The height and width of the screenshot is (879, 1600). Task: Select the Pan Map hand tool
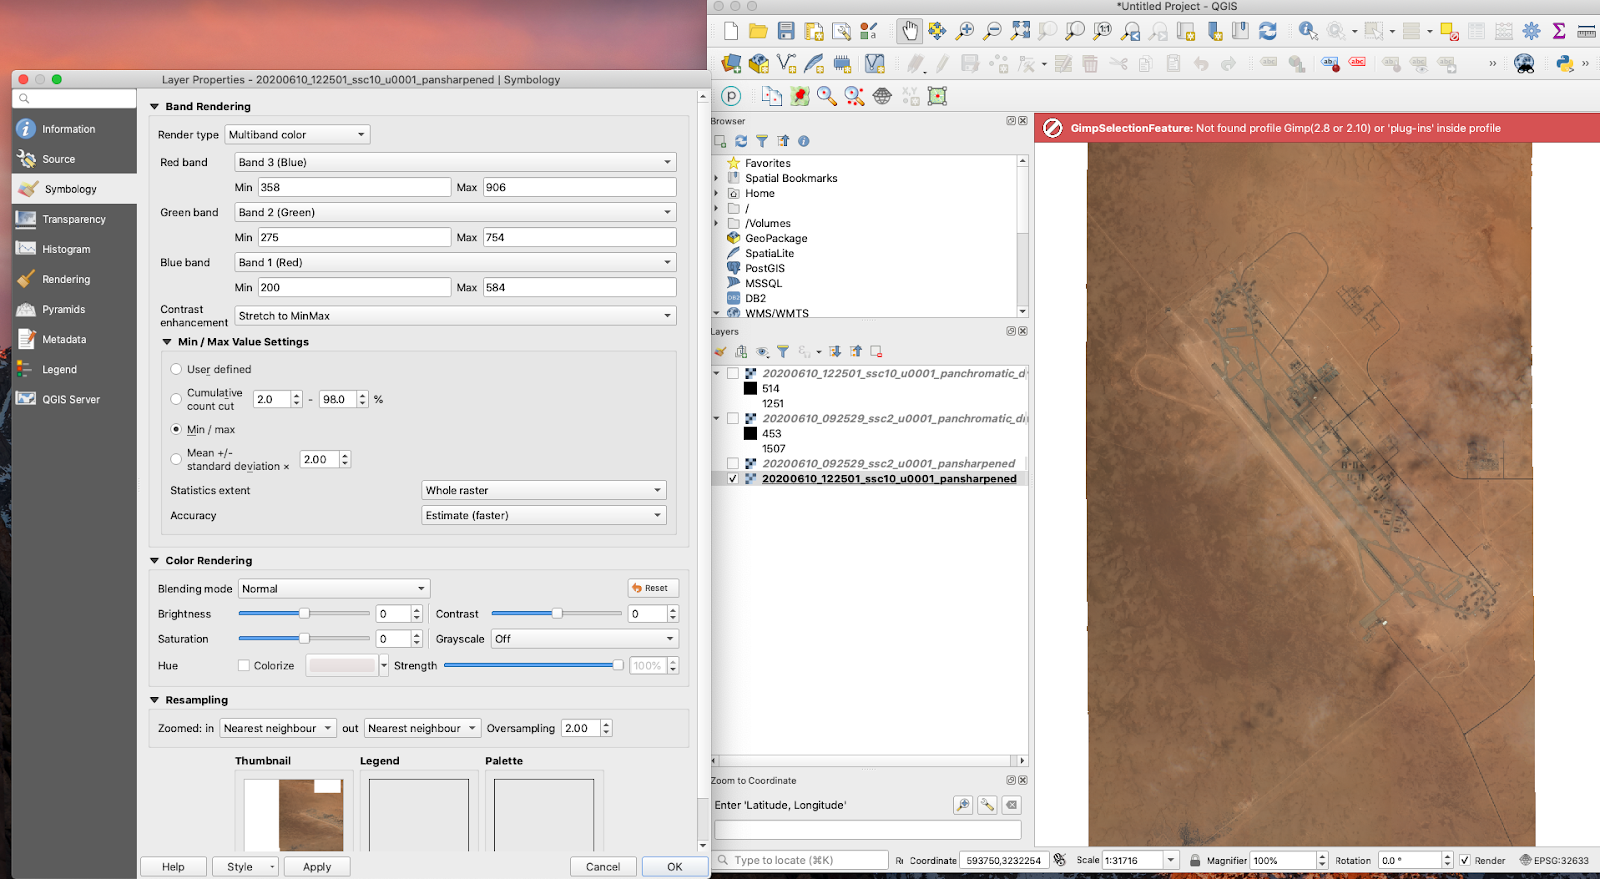pos(909,31)
